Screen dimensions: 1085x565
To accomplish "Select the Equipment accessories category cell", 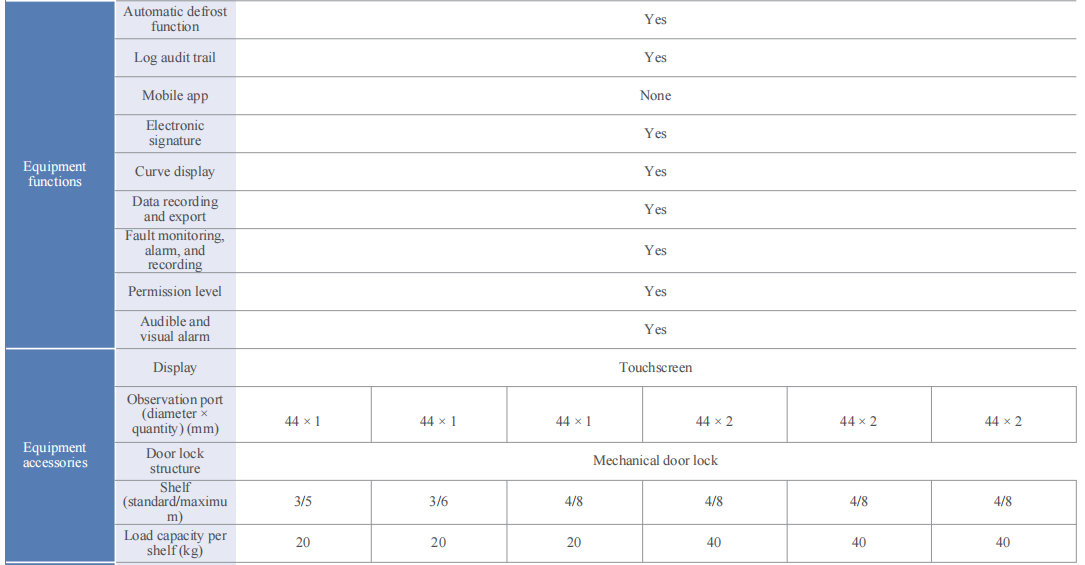I will [x=55, y=455].
